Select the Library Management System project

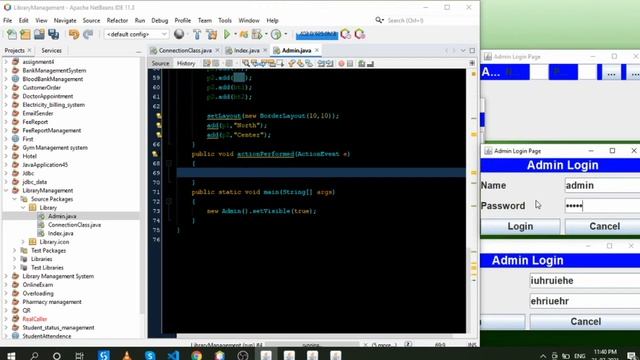(58, 276)
